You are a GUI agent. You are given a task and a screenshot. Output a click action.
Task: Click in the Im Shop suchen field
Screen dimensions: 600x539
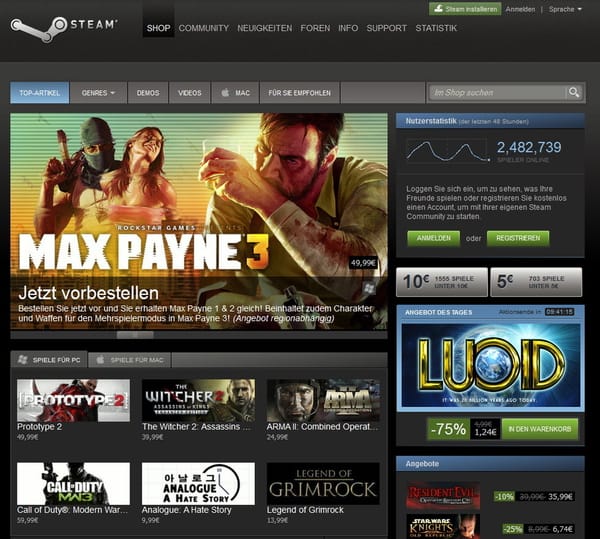[x=497, y=93]
